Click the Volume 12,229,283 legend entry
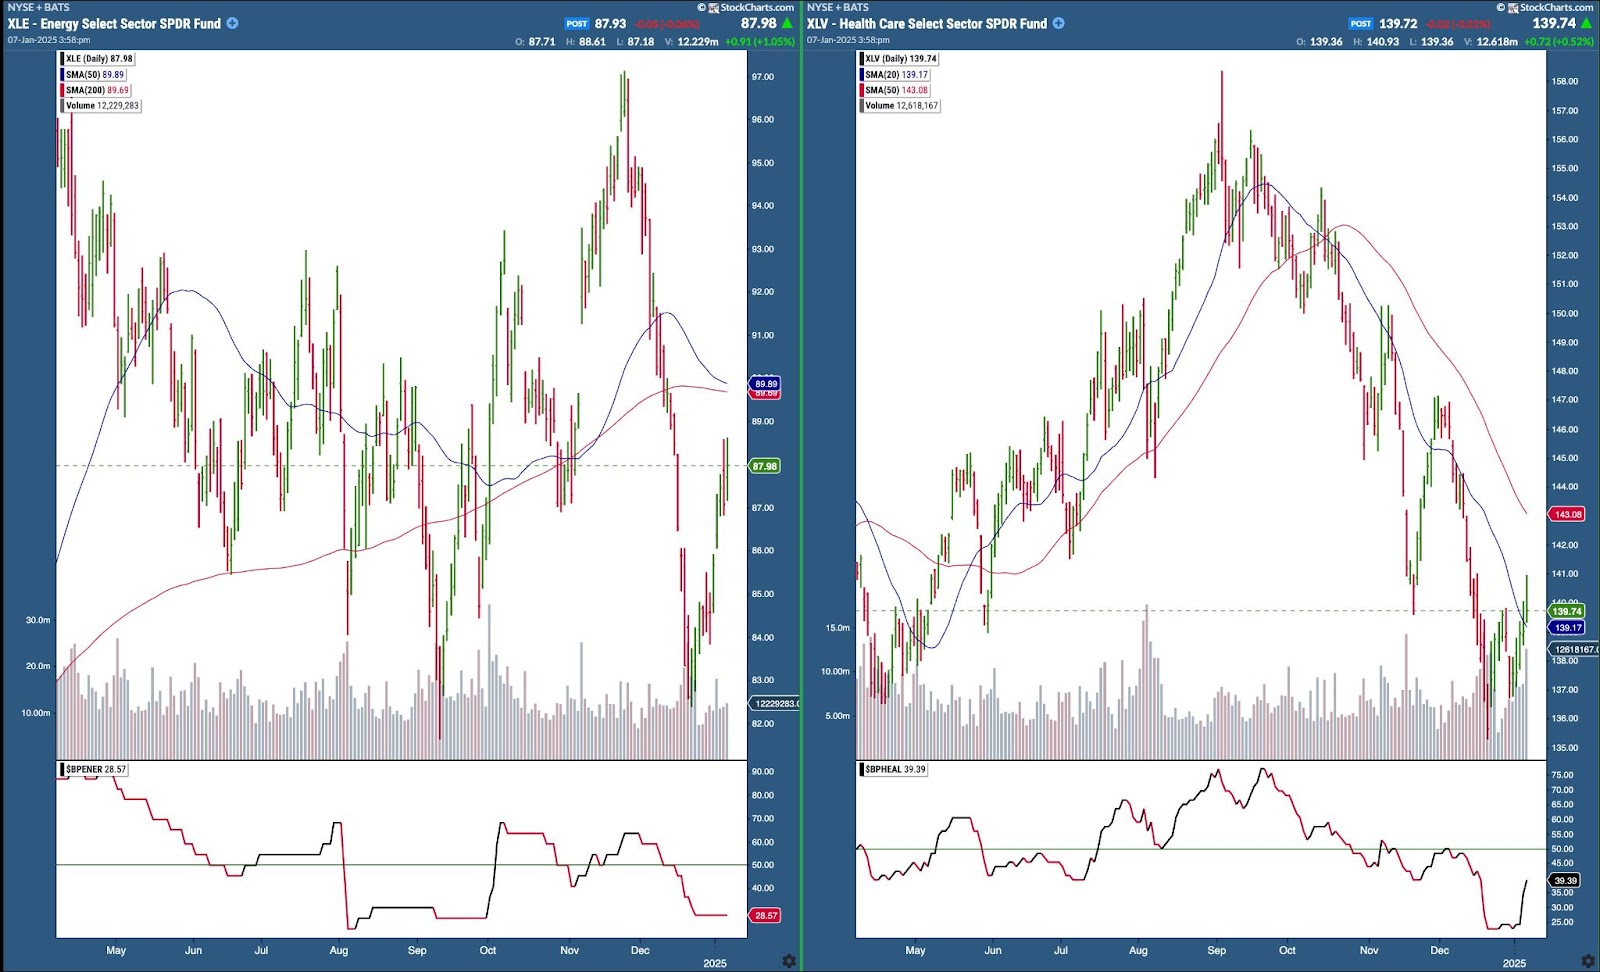This screenshot has width=1600, height=972. pos(102,105)
